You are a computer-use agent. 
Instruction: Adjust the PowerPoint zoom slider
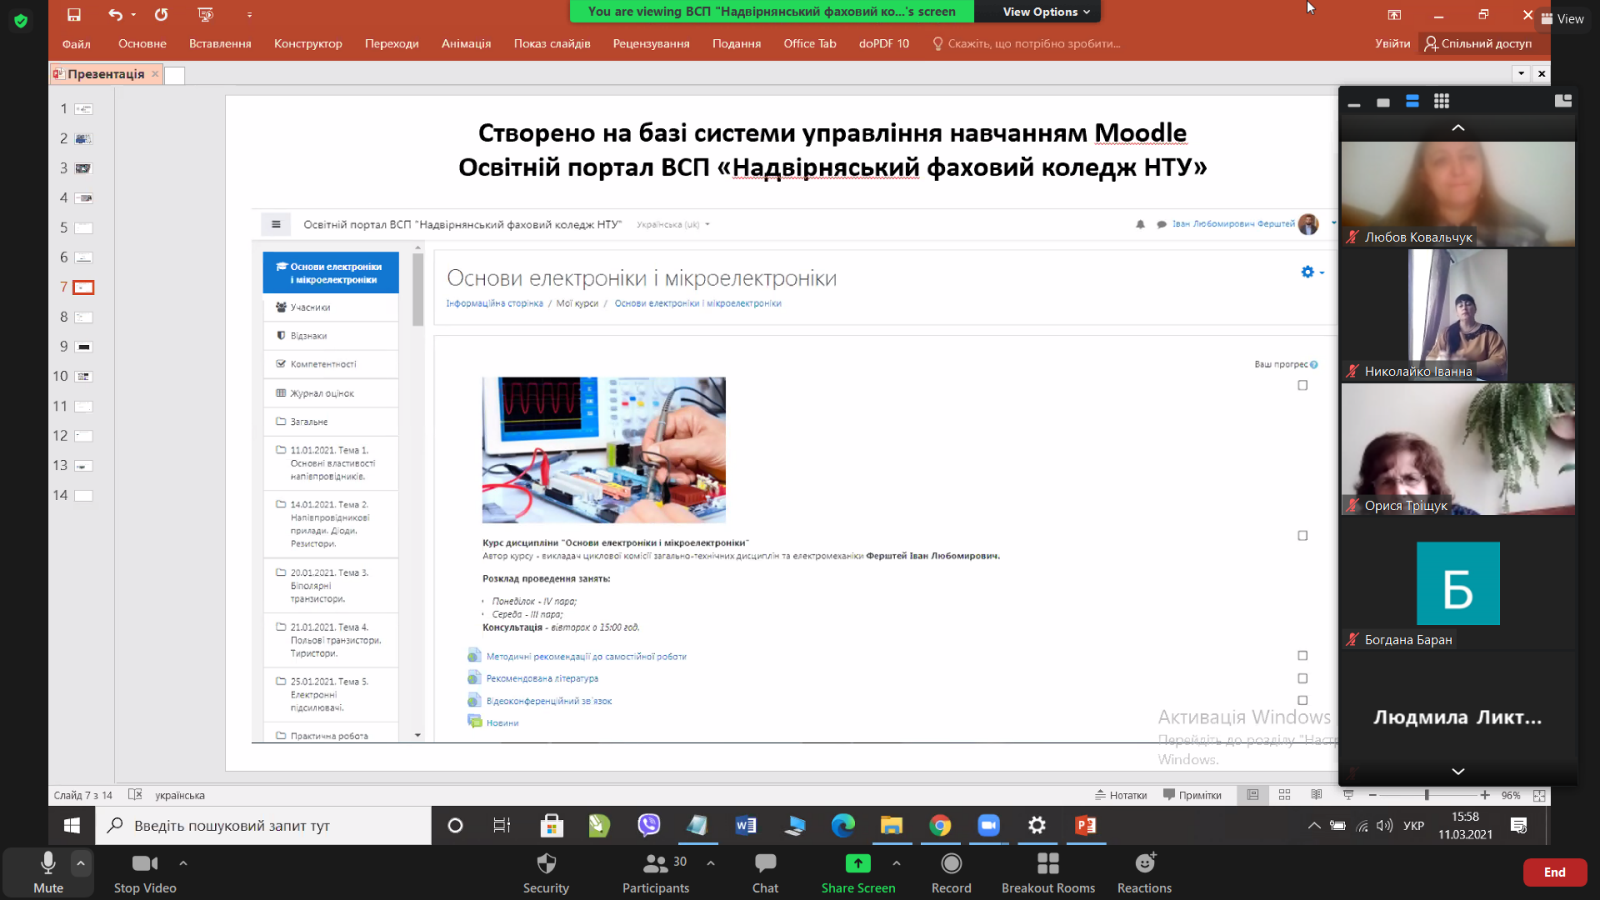click(x=1427, y=795)
